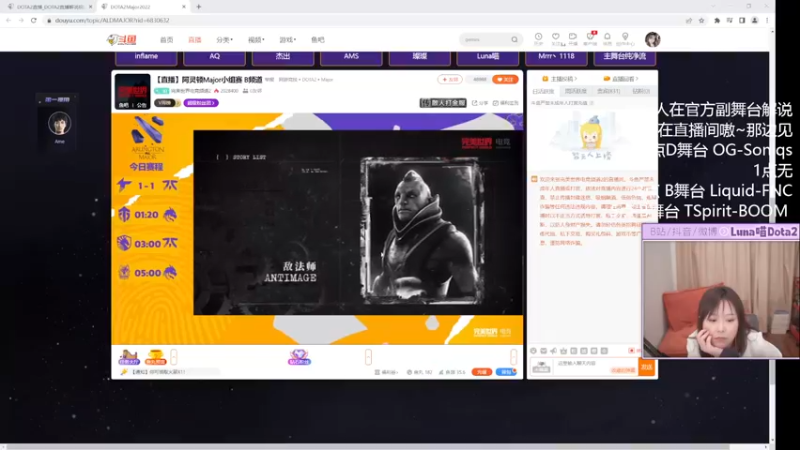Switch to the 主舞台纯净流 tab

click(624, 57)
